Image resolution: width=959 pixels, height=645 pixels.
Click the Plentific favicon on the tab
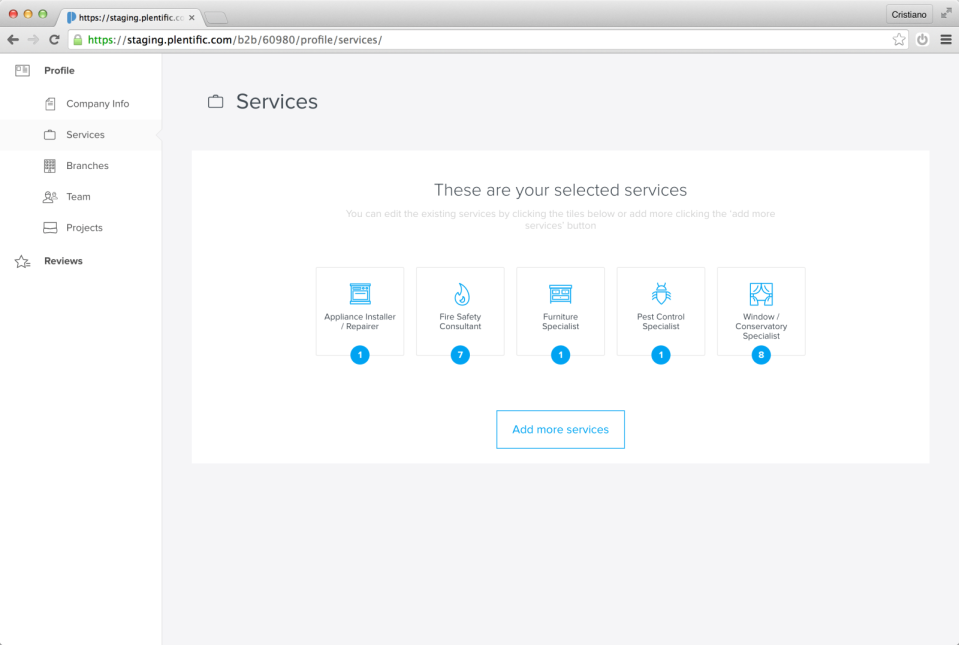coord(71,18)
